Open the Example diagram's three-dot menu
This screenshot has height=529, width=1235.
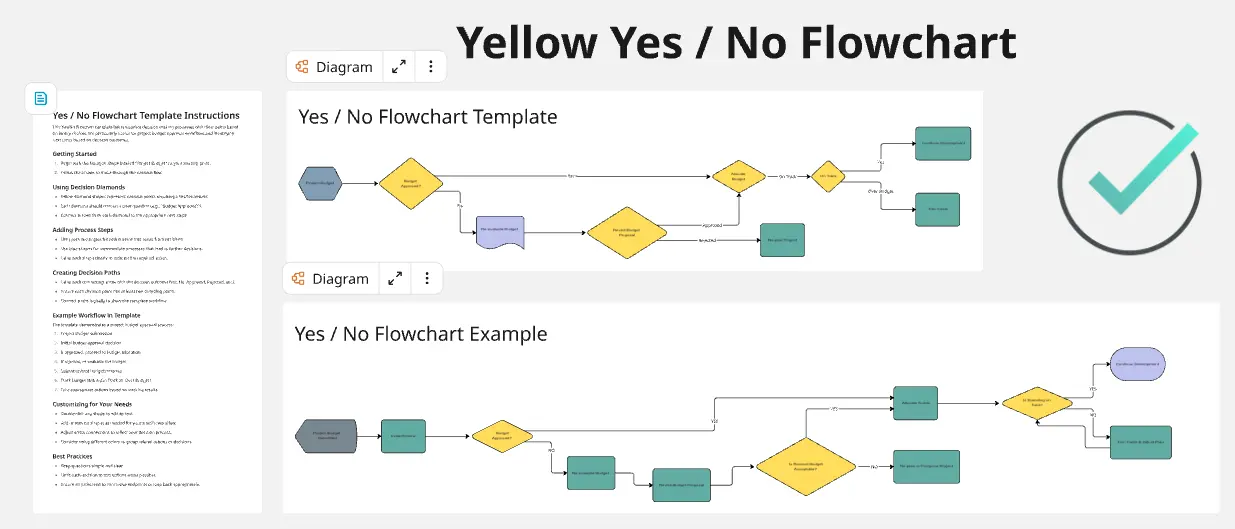(x=427, y=279)
